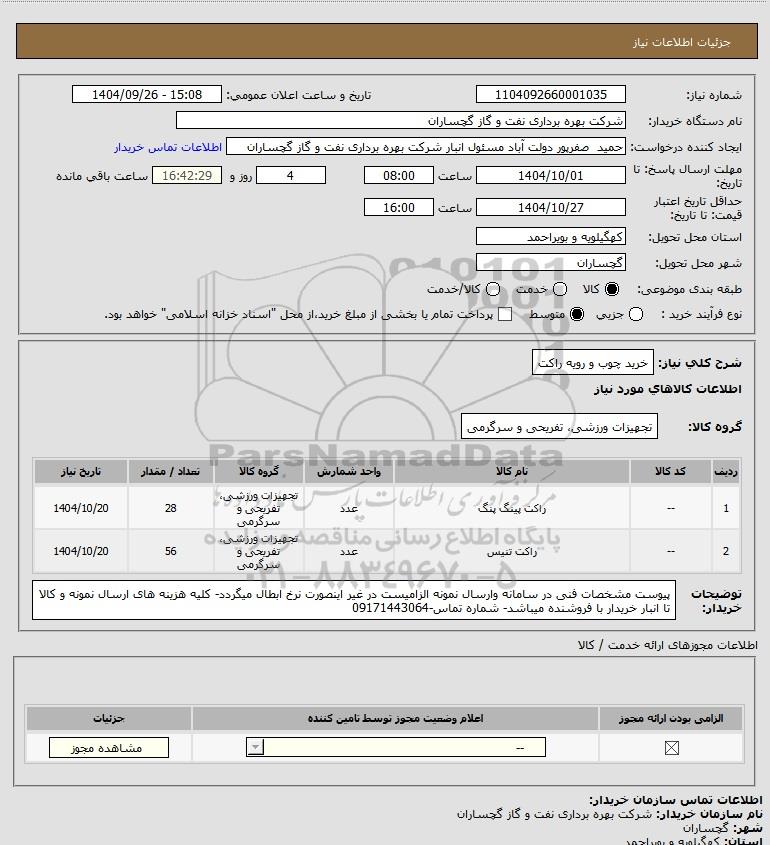This screenshot has height=845, width=770.
Task: Click quantity 28 in row 1
Action: pyautogui.click(x=171, y=508)
